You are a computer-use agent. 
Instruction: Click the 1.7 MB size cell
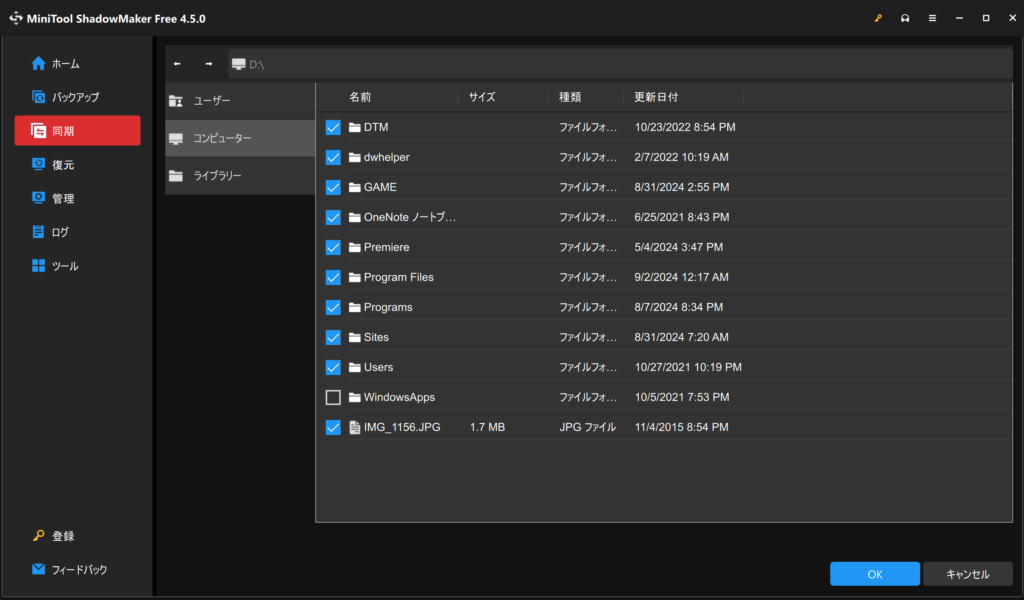(x=487, y=427)
